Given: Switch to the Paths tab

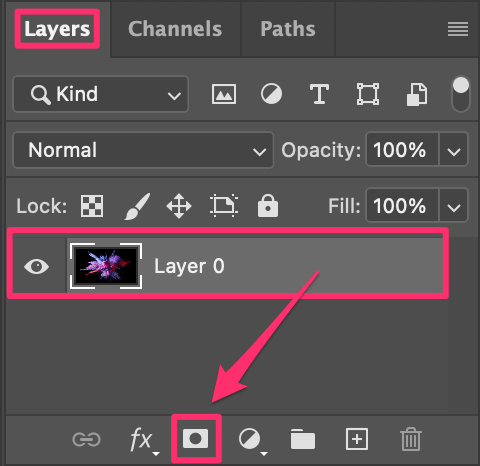Looking at the screenshot, I should (288, 29).
